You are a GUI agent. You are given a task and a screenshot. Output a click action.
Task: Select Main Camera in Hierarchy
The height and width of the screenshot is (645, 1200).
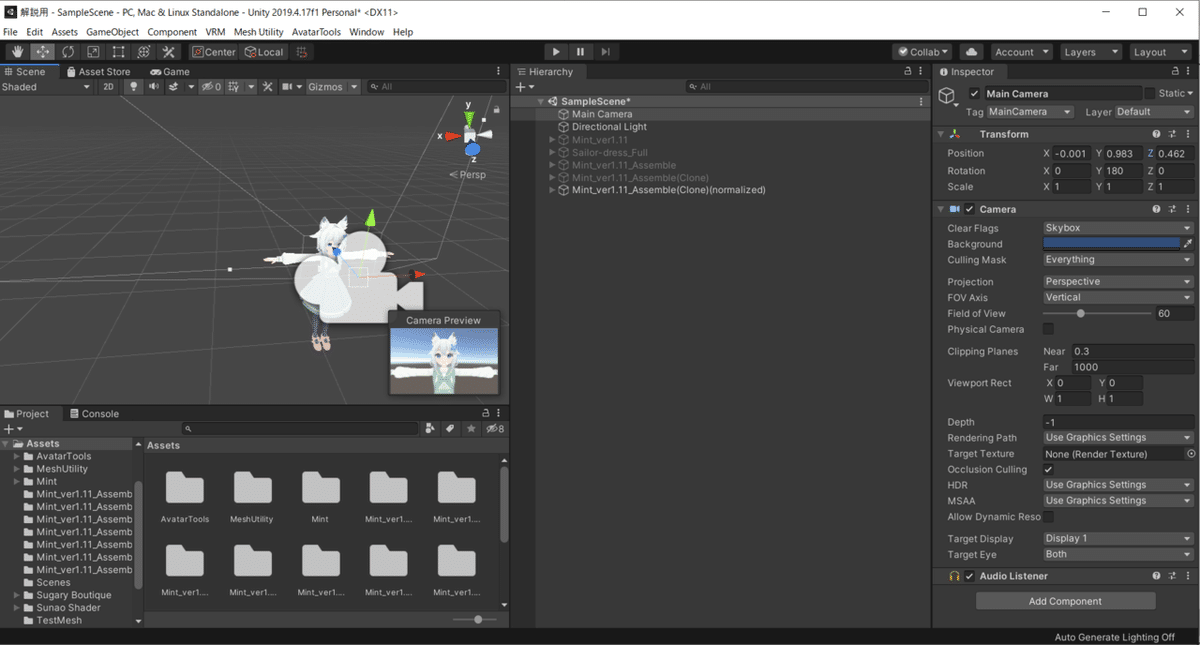(x=602, y=114)
